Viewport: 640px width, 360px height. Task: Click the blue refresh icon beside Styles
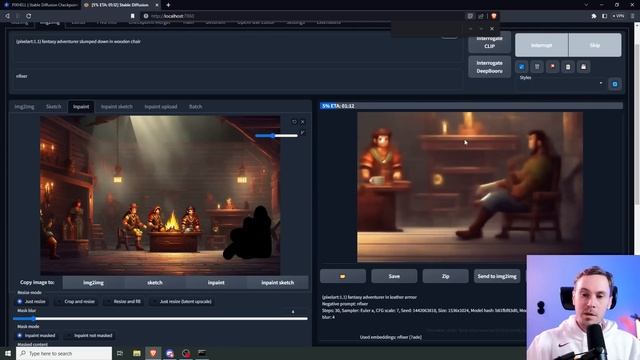pos(615,84)
